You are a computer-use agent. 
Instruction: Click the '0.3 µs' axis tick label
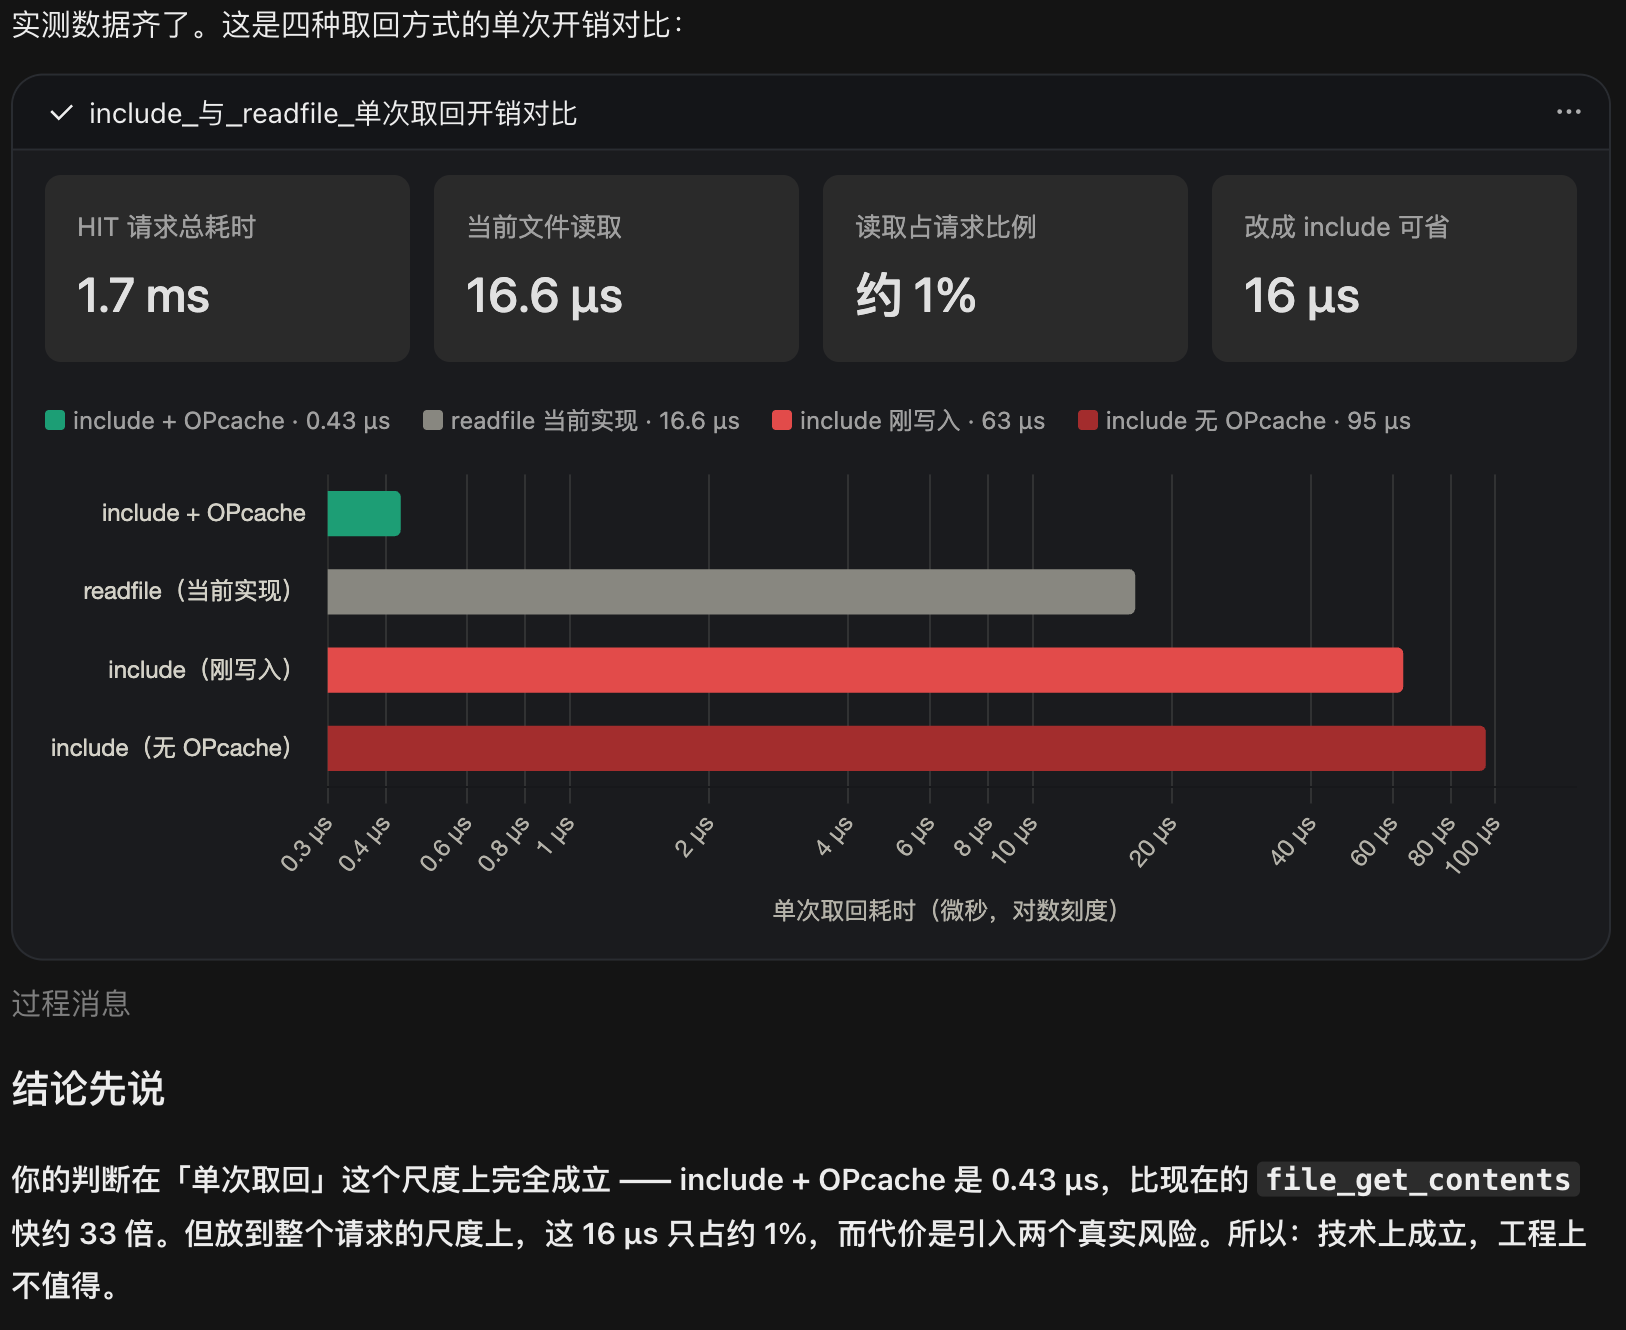[x=306, y=844]
